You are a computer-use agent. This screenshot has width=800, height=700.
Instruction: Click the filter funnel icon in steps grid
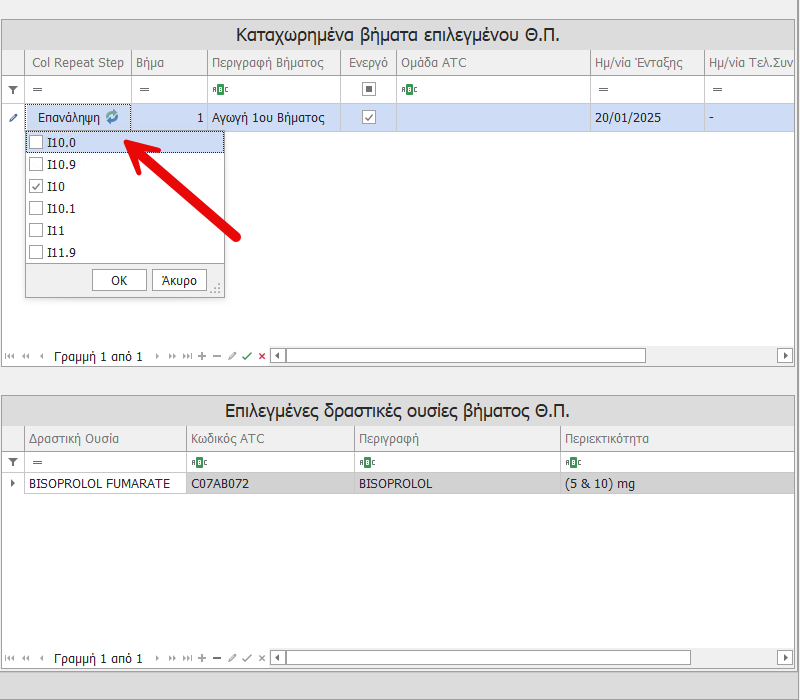(13, 90)
